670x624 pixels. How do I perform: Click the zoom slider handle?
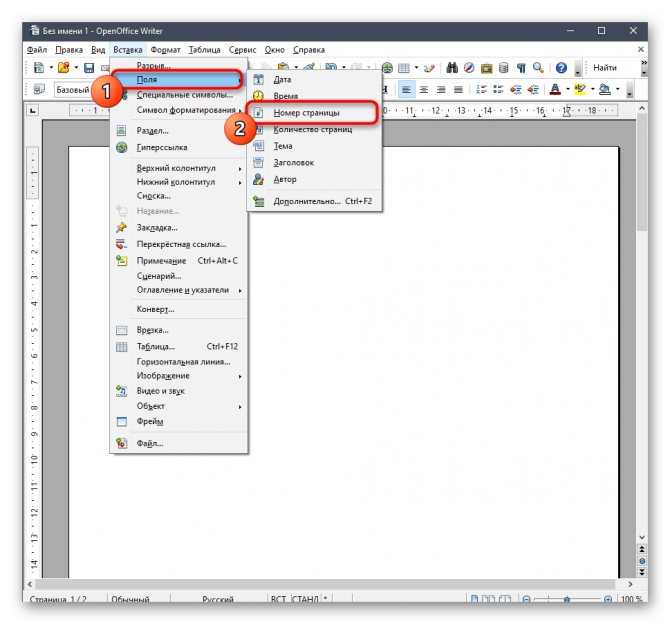(567, 599)
